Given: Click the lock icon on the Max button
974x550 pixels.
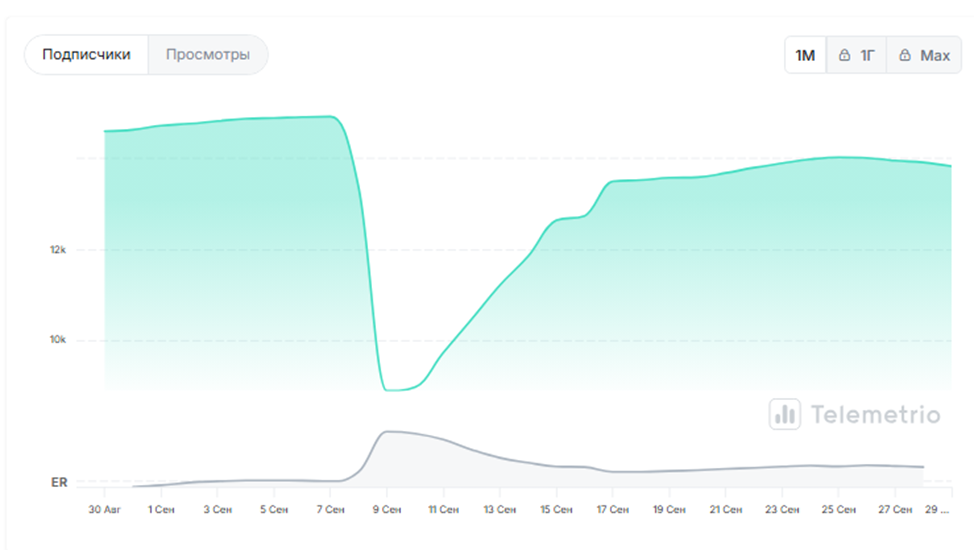Looking at the screenshot, I should click(905, 56).
